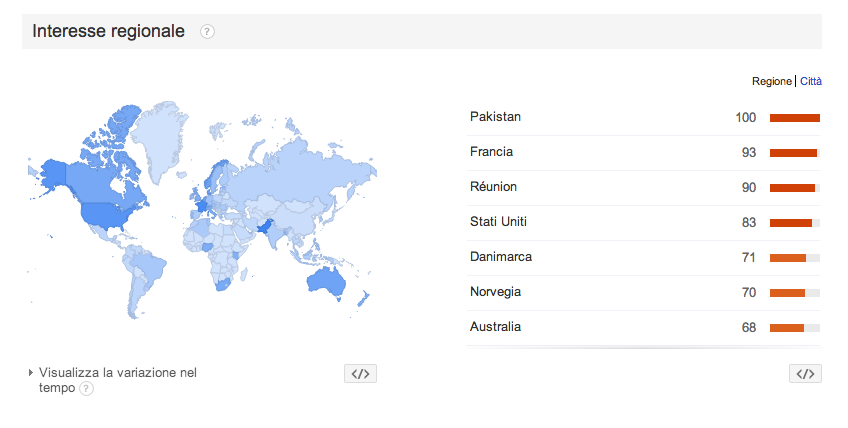Expand 'Visualizza la variazione nel tempo'
Screen dimensions: 848x428
click(117, 380)
